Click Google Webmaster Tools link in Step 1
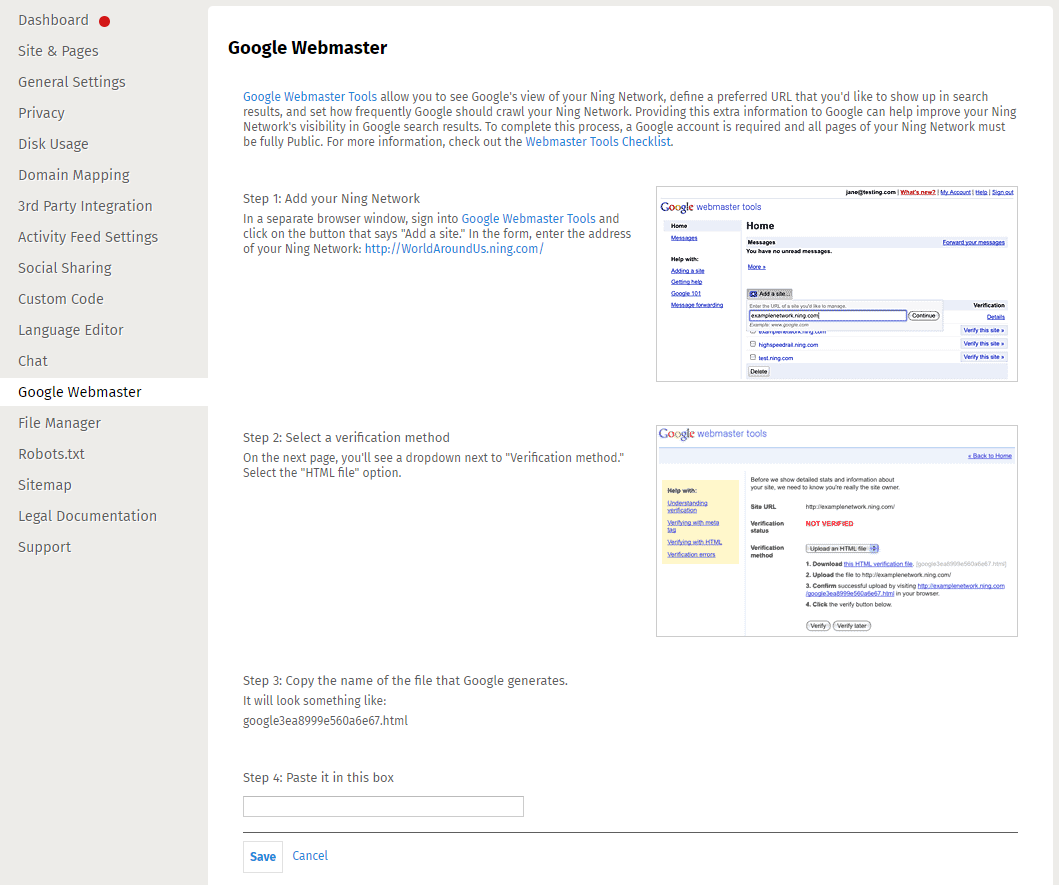 coord(529,219)
